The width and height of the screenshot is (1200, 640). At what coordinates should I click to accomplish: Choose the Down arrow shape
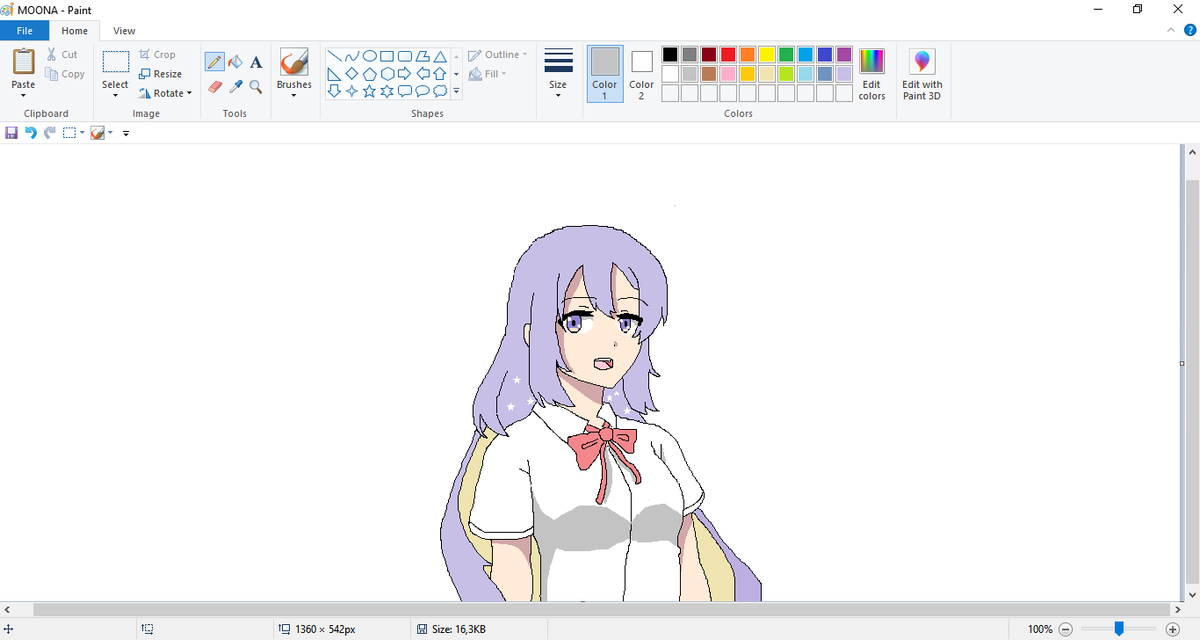click(335, 91)
